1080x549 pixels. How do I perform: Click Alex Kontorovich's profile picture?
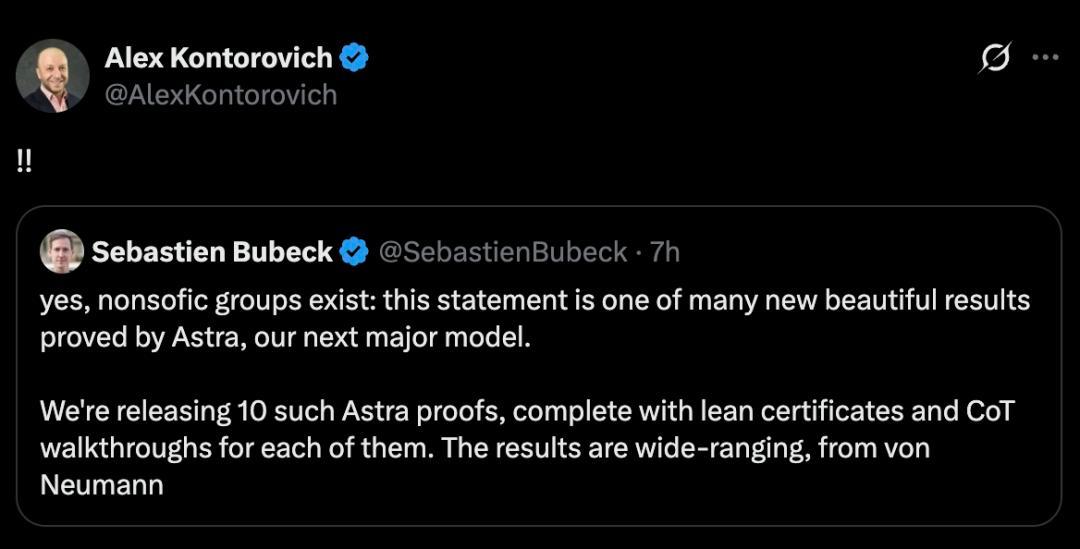(52, 76)
